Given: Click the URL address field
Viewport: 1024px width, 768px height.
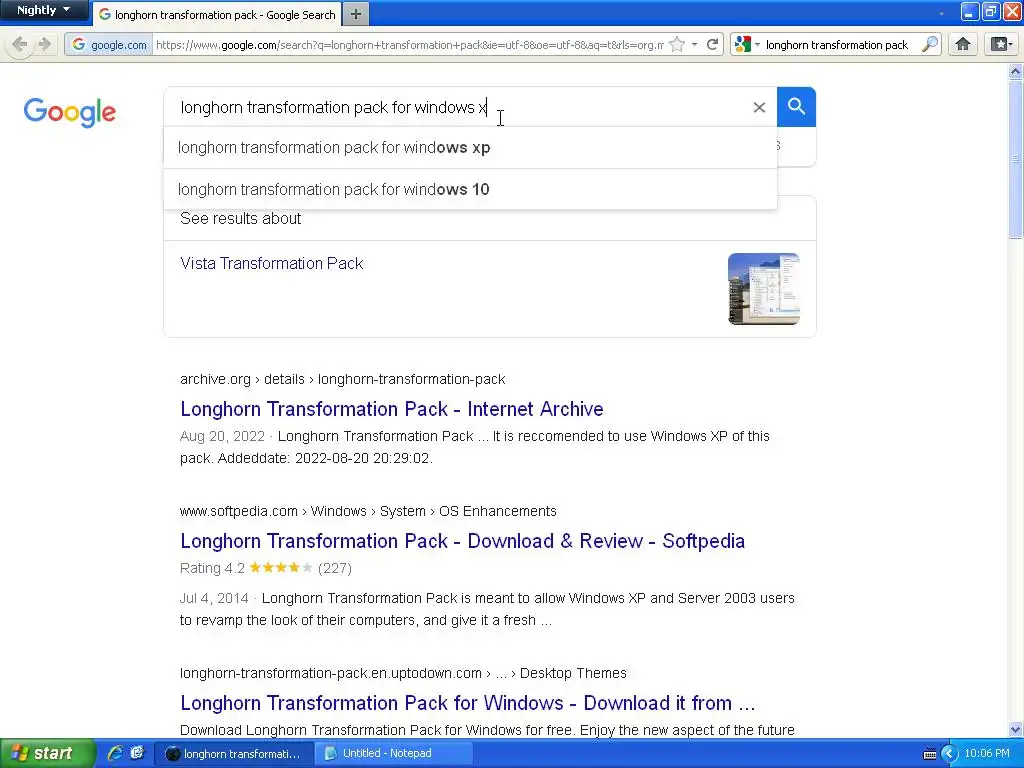Looking at the screenshot, I should [x=409, y=44].
